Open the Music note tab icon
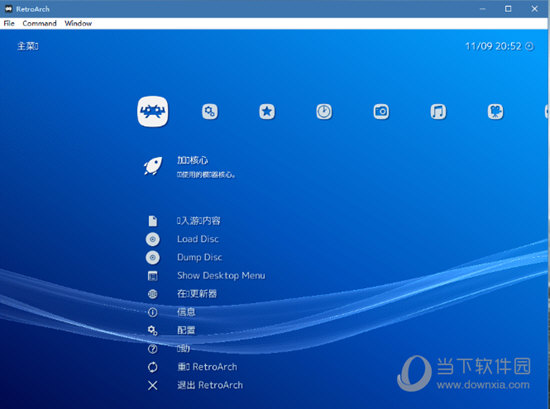550x409 pixels. 438,112
